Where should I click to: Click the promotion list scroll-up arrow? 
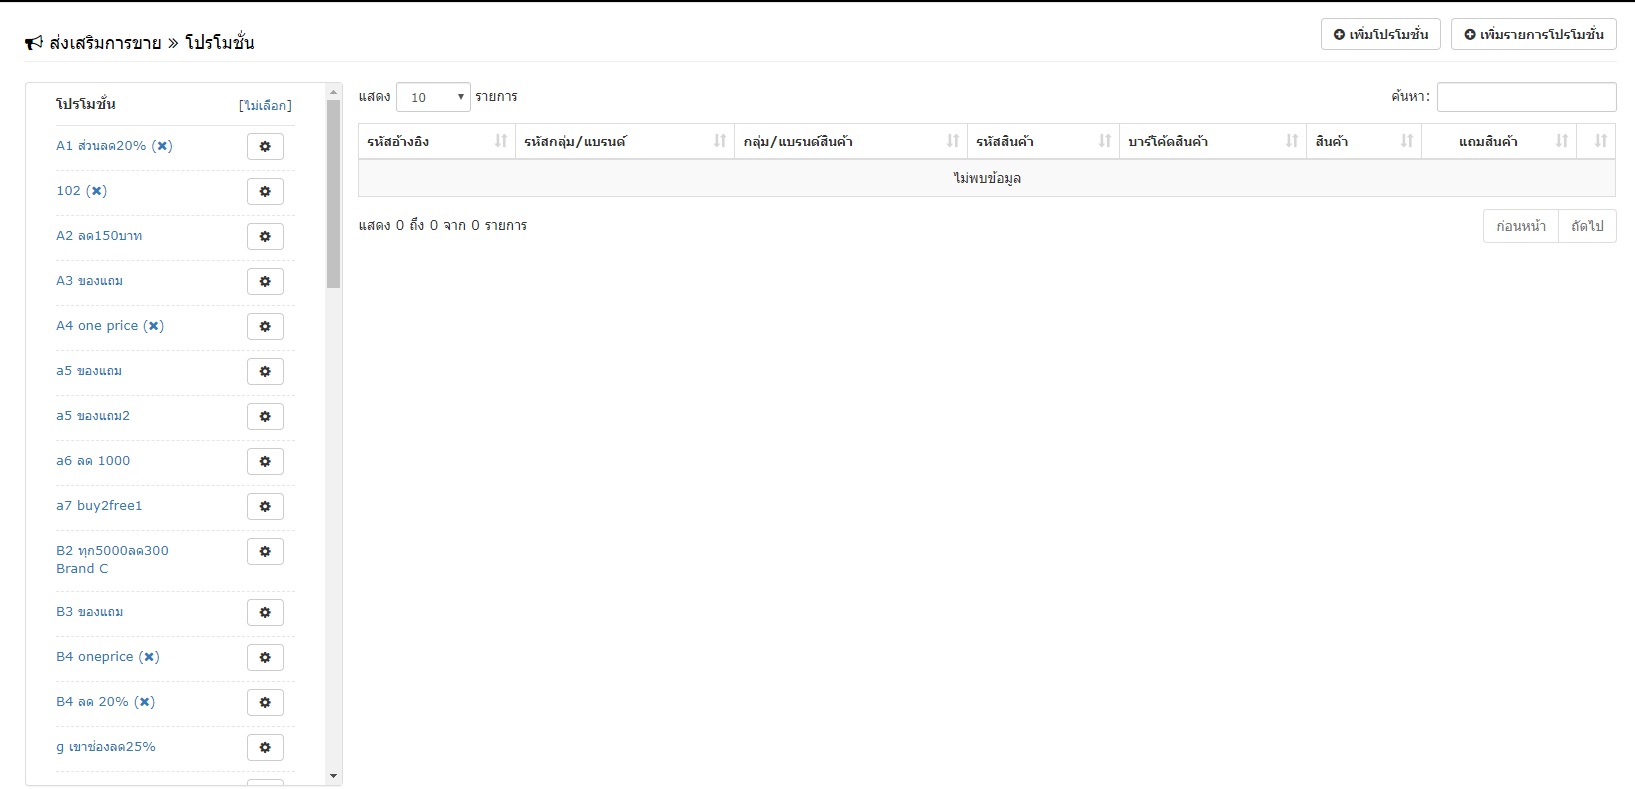click(334, 92)
